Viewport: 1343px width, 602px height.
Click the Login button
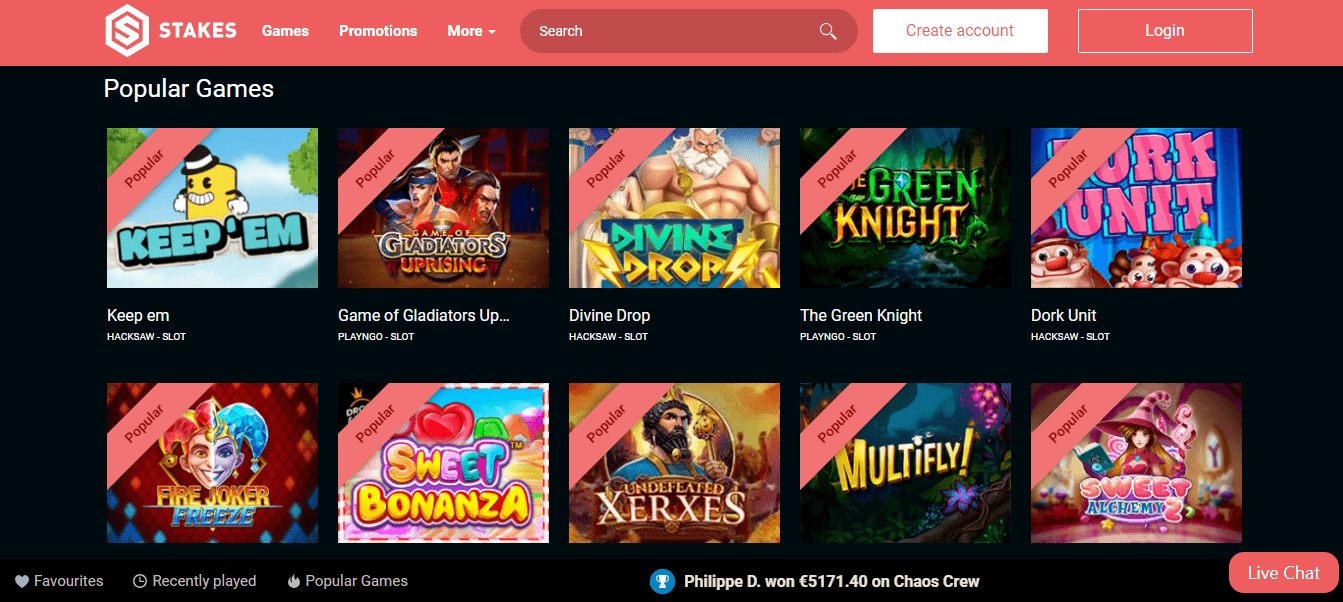(1165, 31)
